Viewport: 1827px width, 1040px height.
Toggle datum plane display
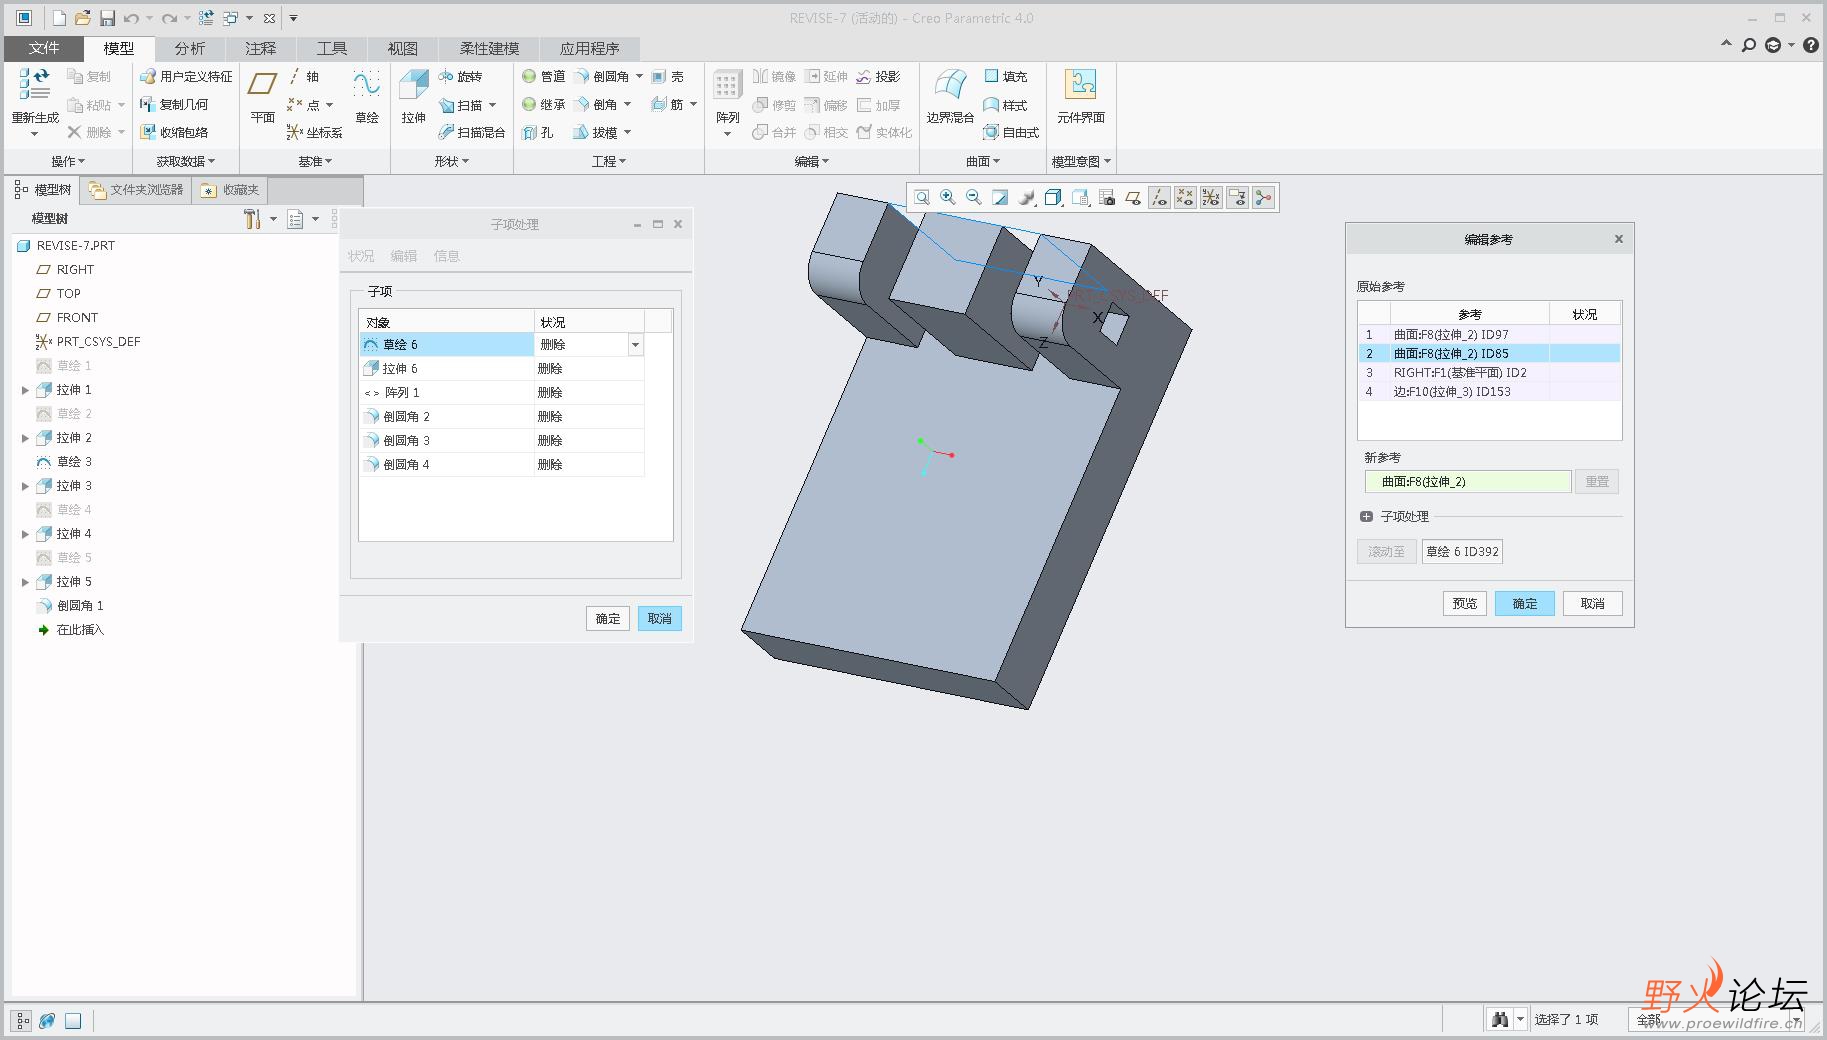[x=1132, y=198]
